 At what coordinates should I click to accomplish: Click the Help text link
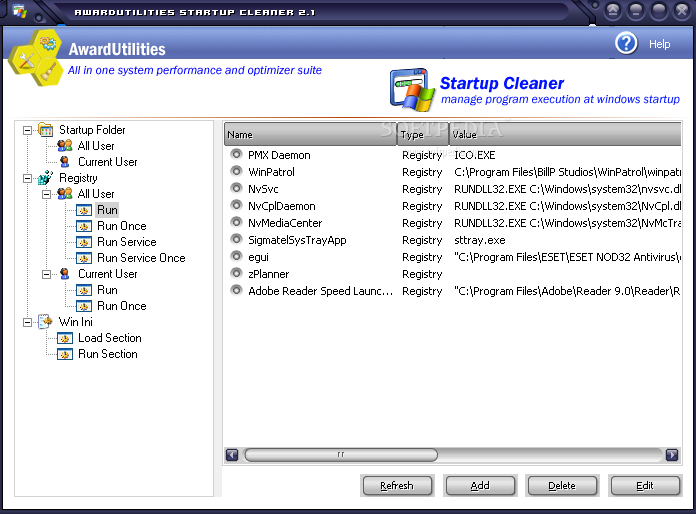tap(659, 44)
